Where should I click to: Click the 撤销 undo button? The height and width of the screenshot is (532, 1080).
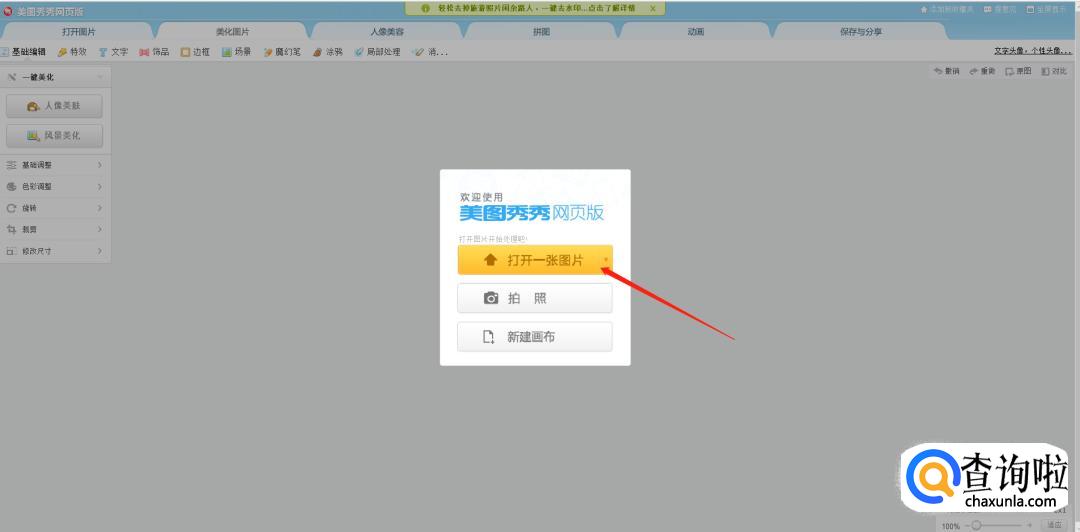point(946,71)
